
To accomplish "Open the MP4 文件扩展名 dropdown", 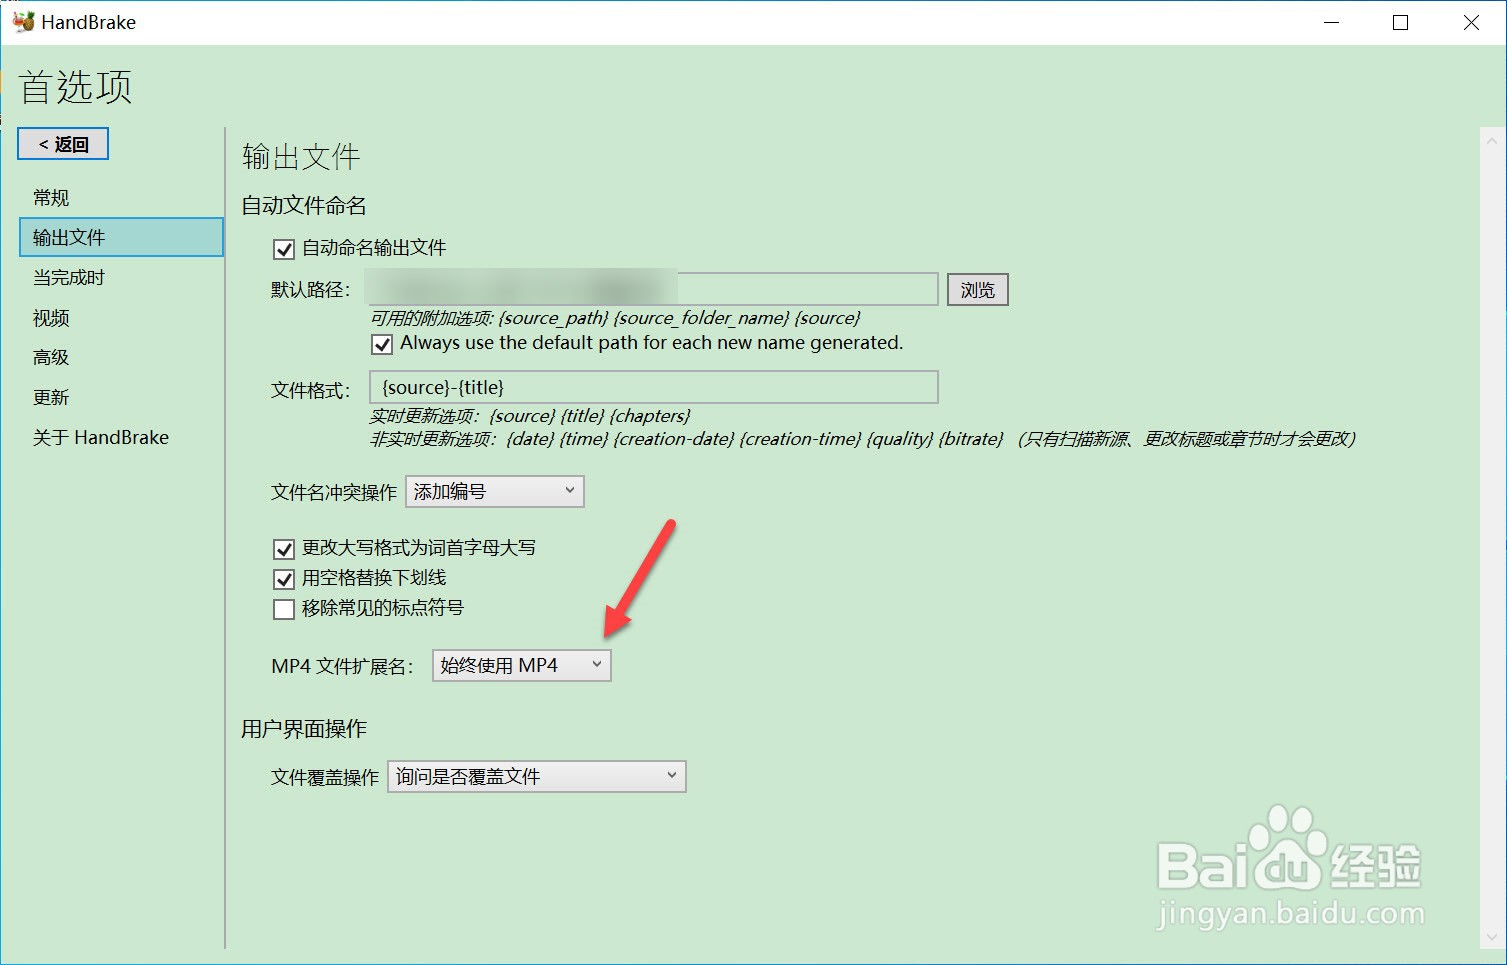I will 521,665.
